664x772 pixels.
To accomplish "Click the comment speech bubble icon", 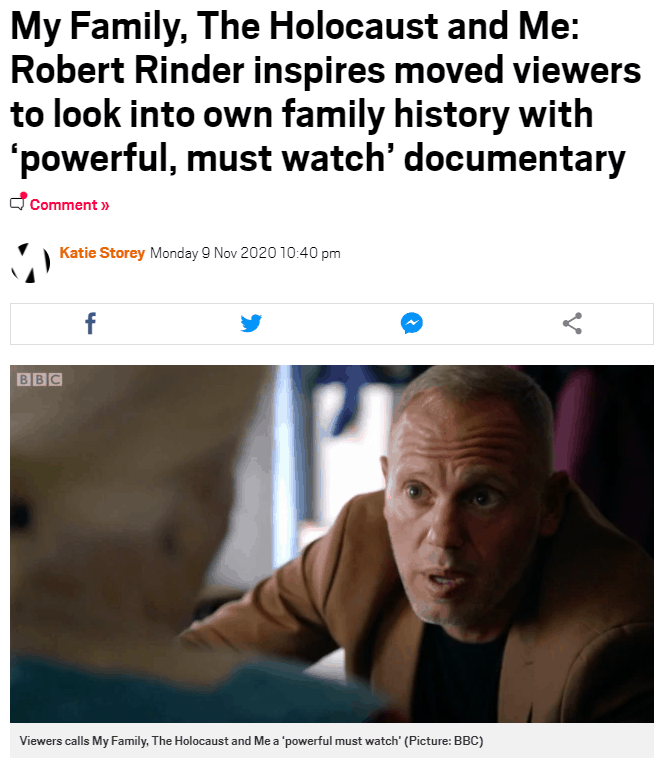I will coord(17,203).
